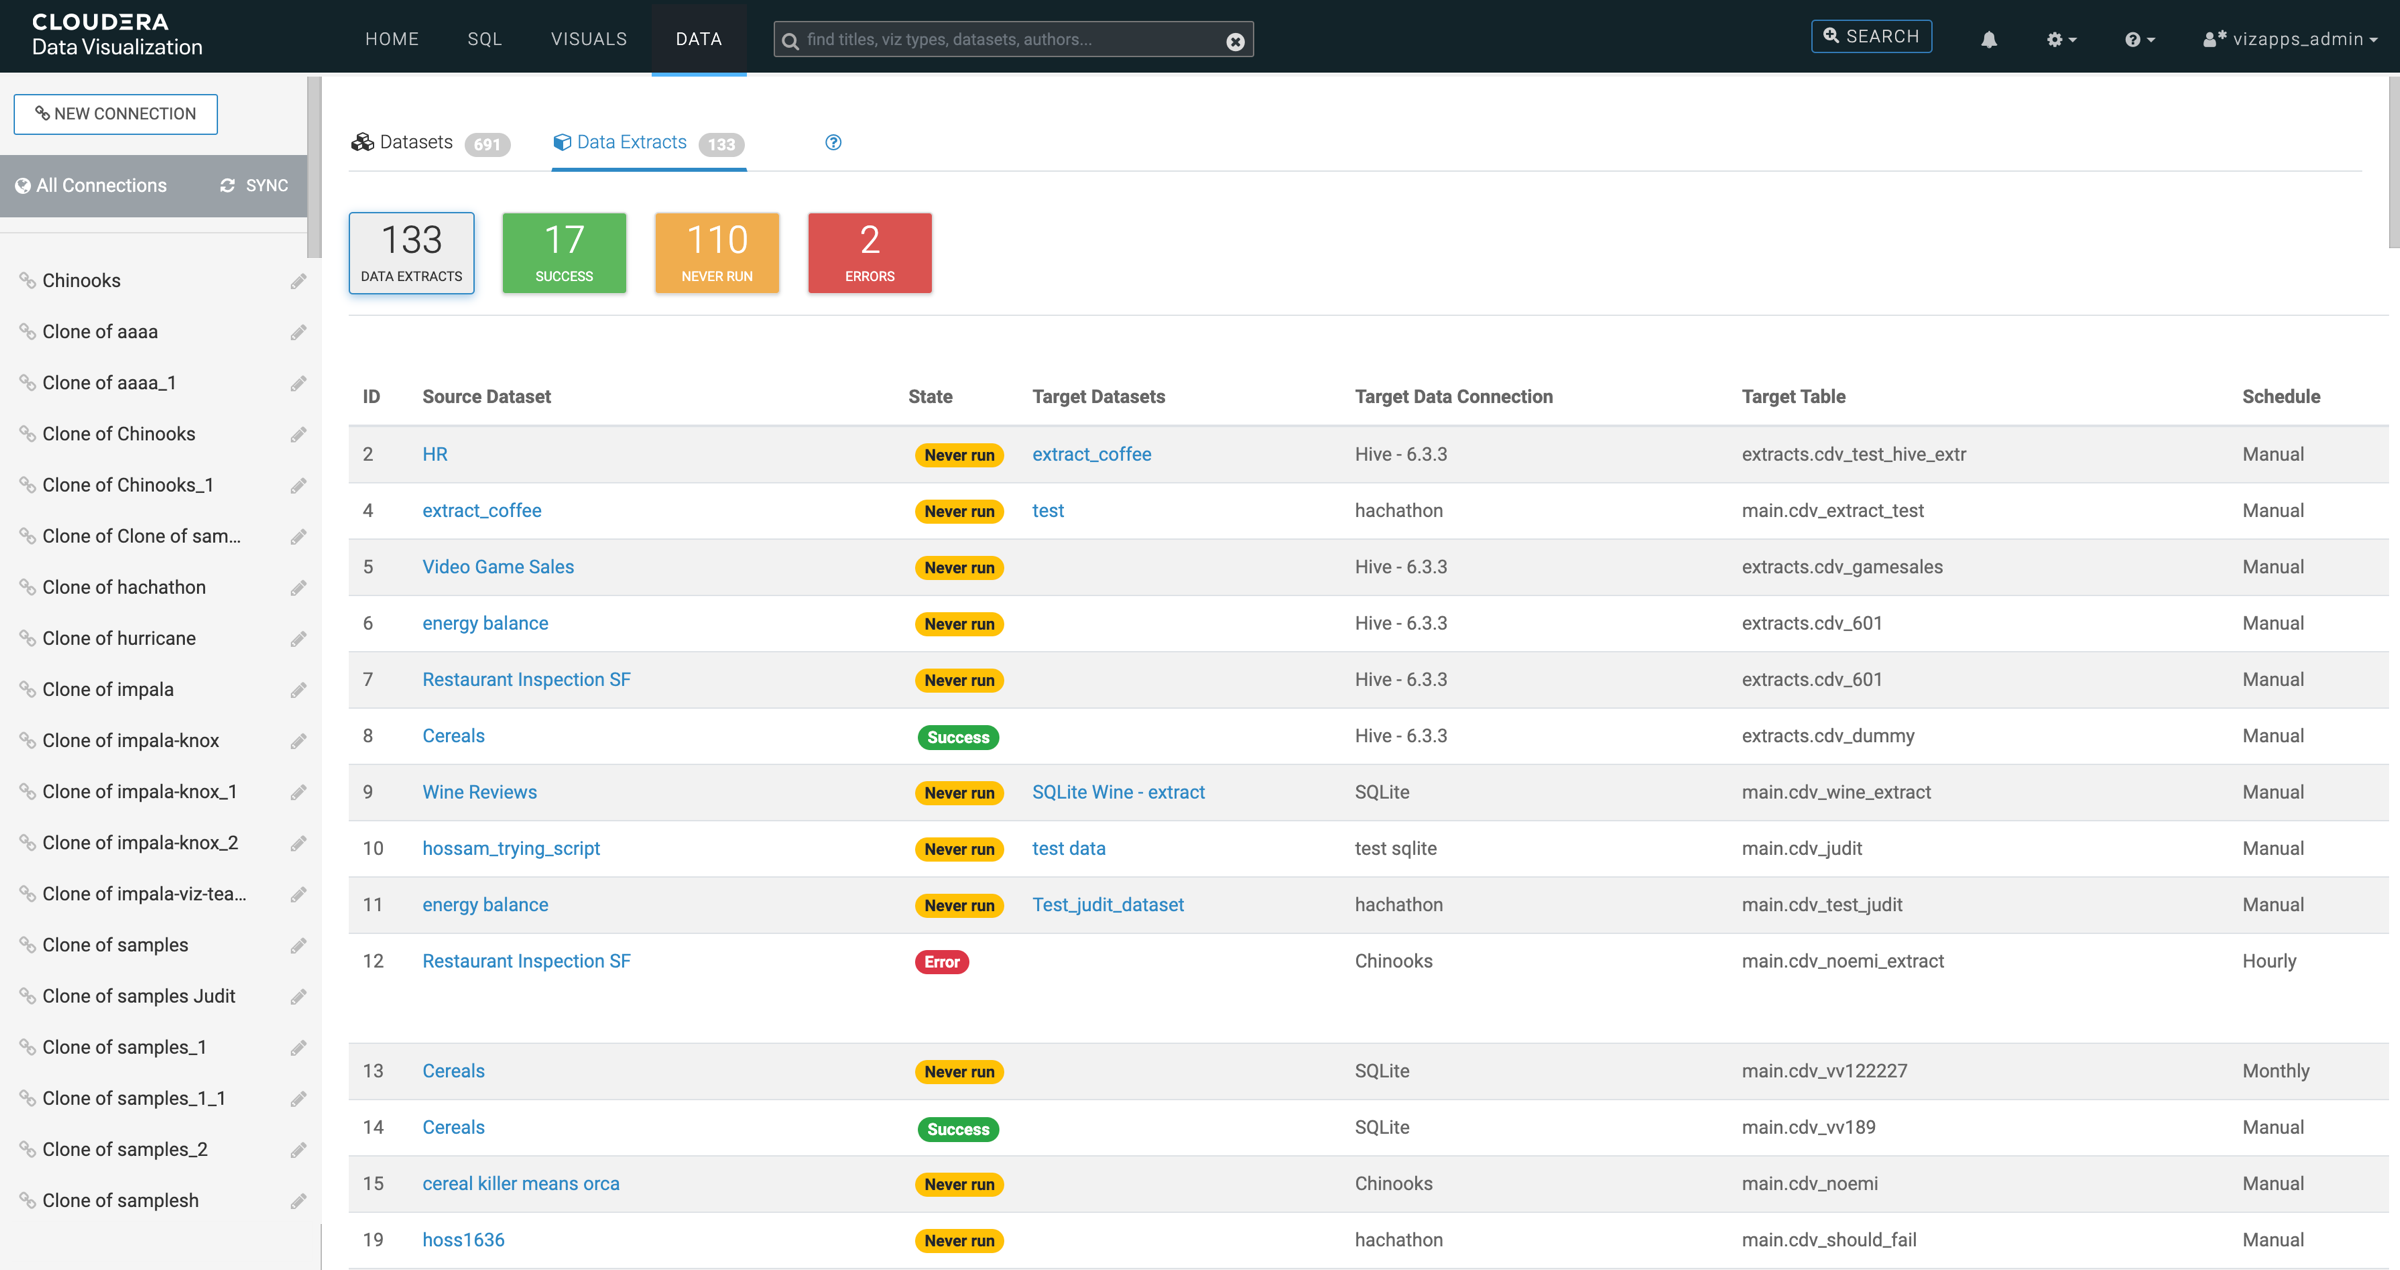Click the edit pencil next to Clone of samples Judit
2400x1270 pixels.
point(298,997)
